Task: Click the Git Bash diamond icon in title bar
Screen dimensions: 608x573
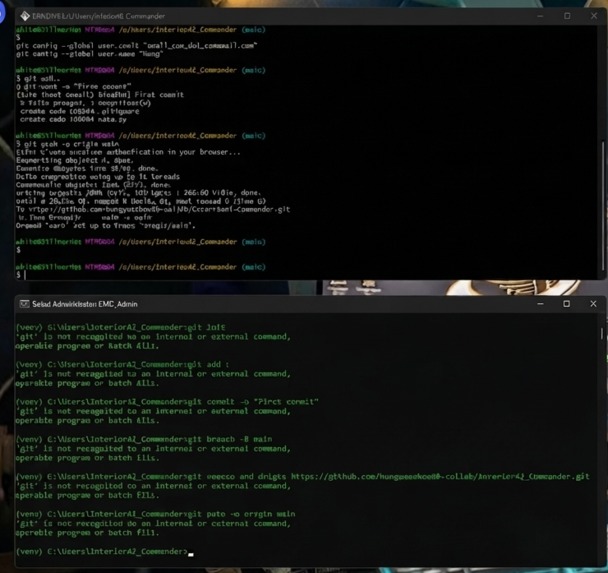Action: point(25,16)
